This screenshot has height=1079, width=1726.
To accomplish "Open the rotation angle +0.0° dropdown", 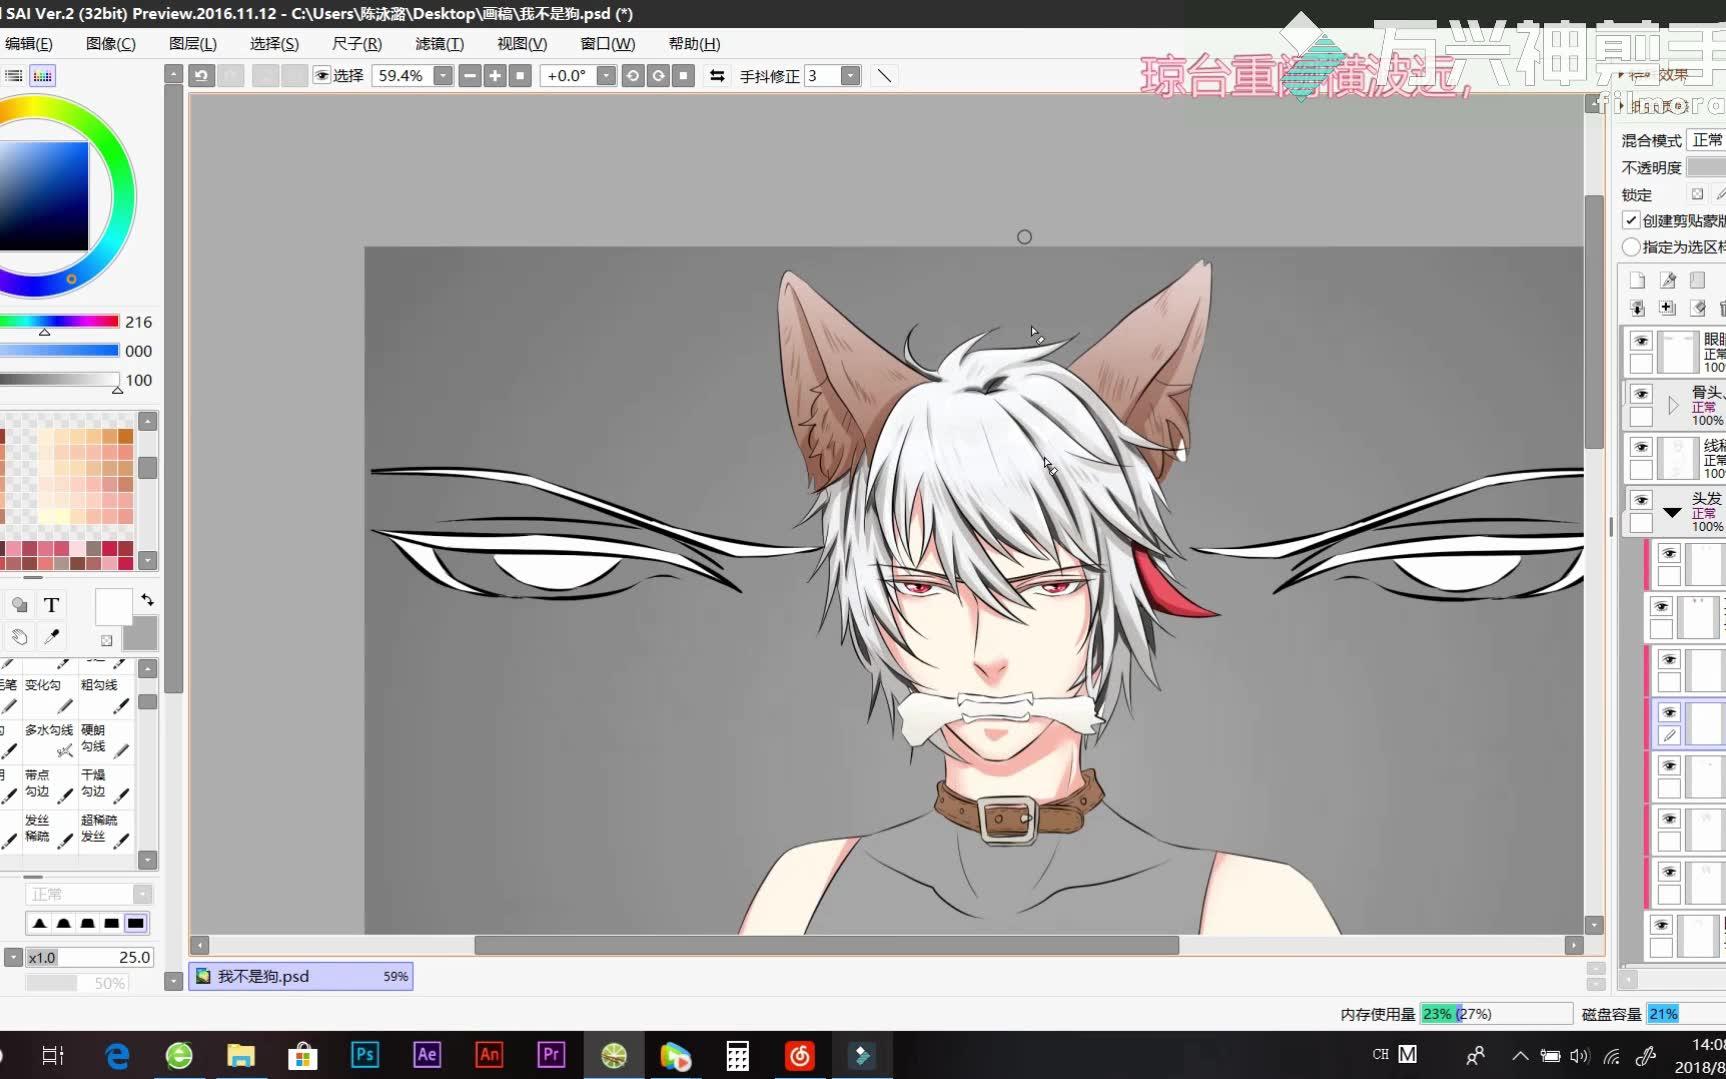I will [606, 76].
